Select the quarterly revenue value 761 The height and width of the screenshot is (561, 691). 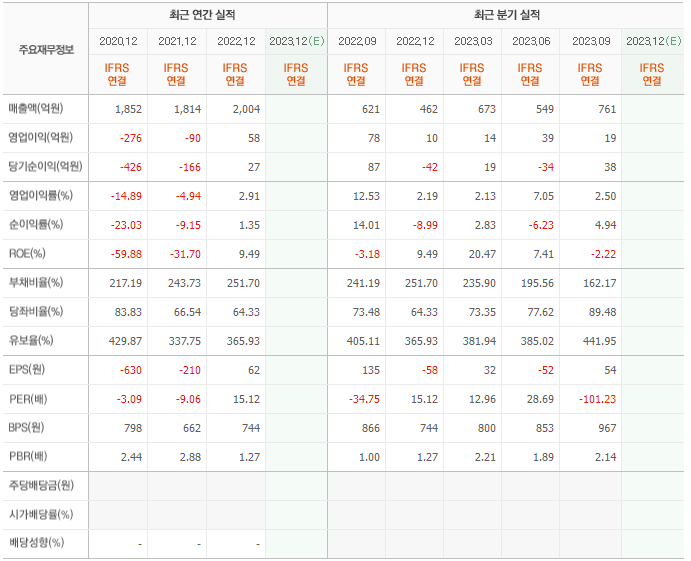coord(607,109)
